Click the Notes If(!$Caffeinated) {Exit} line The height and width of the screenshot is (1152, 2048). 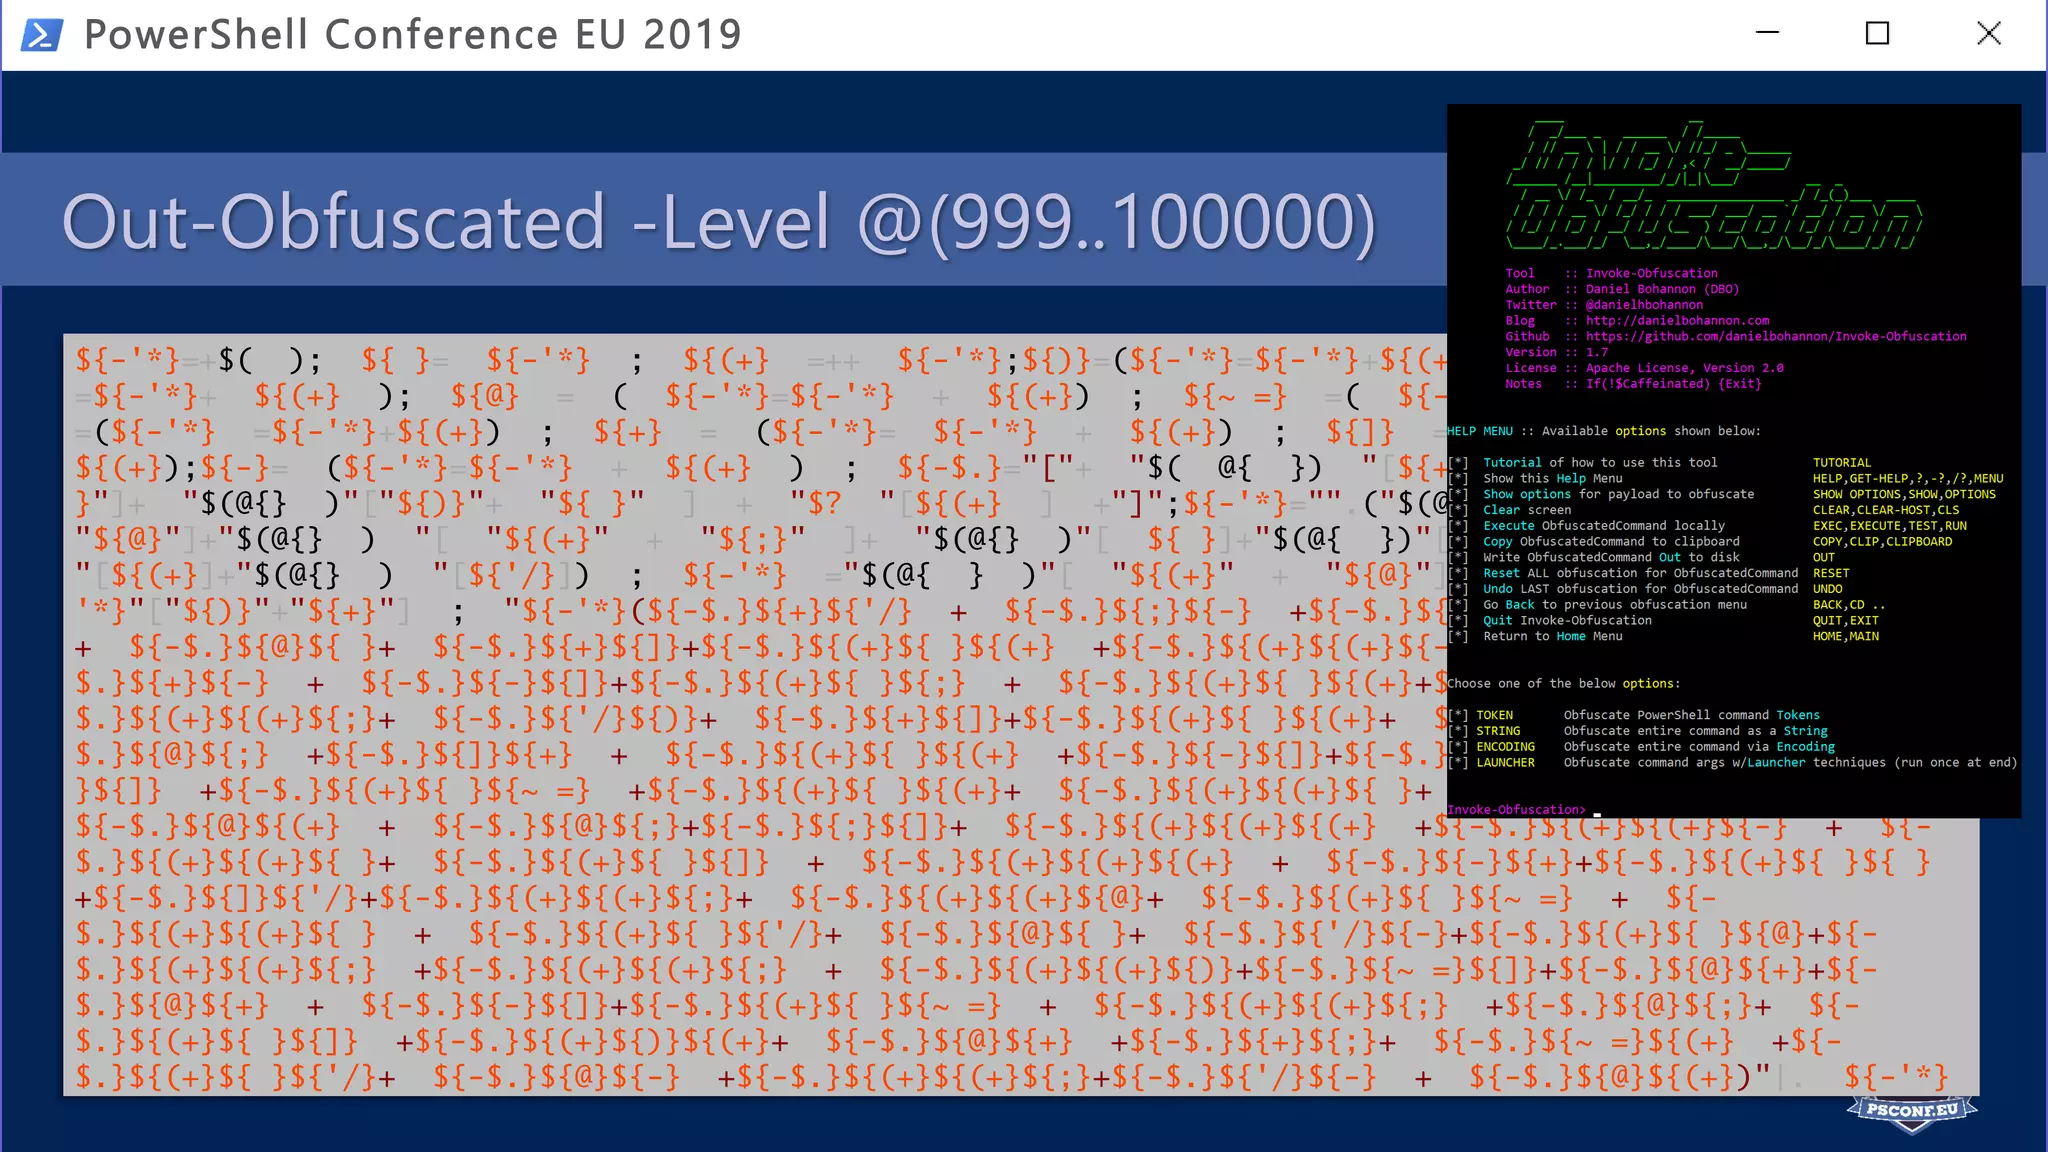tap(1633, 384)
